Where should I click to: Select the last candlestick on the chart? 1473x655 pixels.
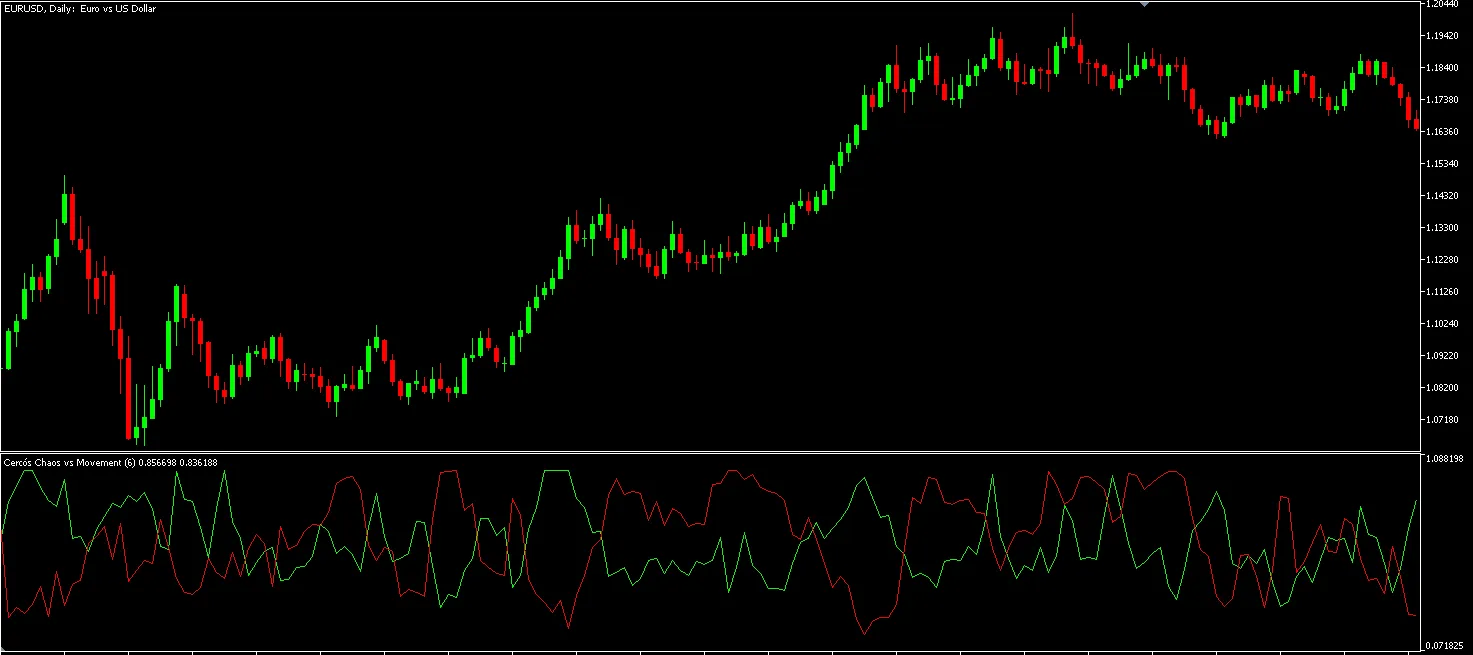pyautogui.click(x=1416, y=125)
